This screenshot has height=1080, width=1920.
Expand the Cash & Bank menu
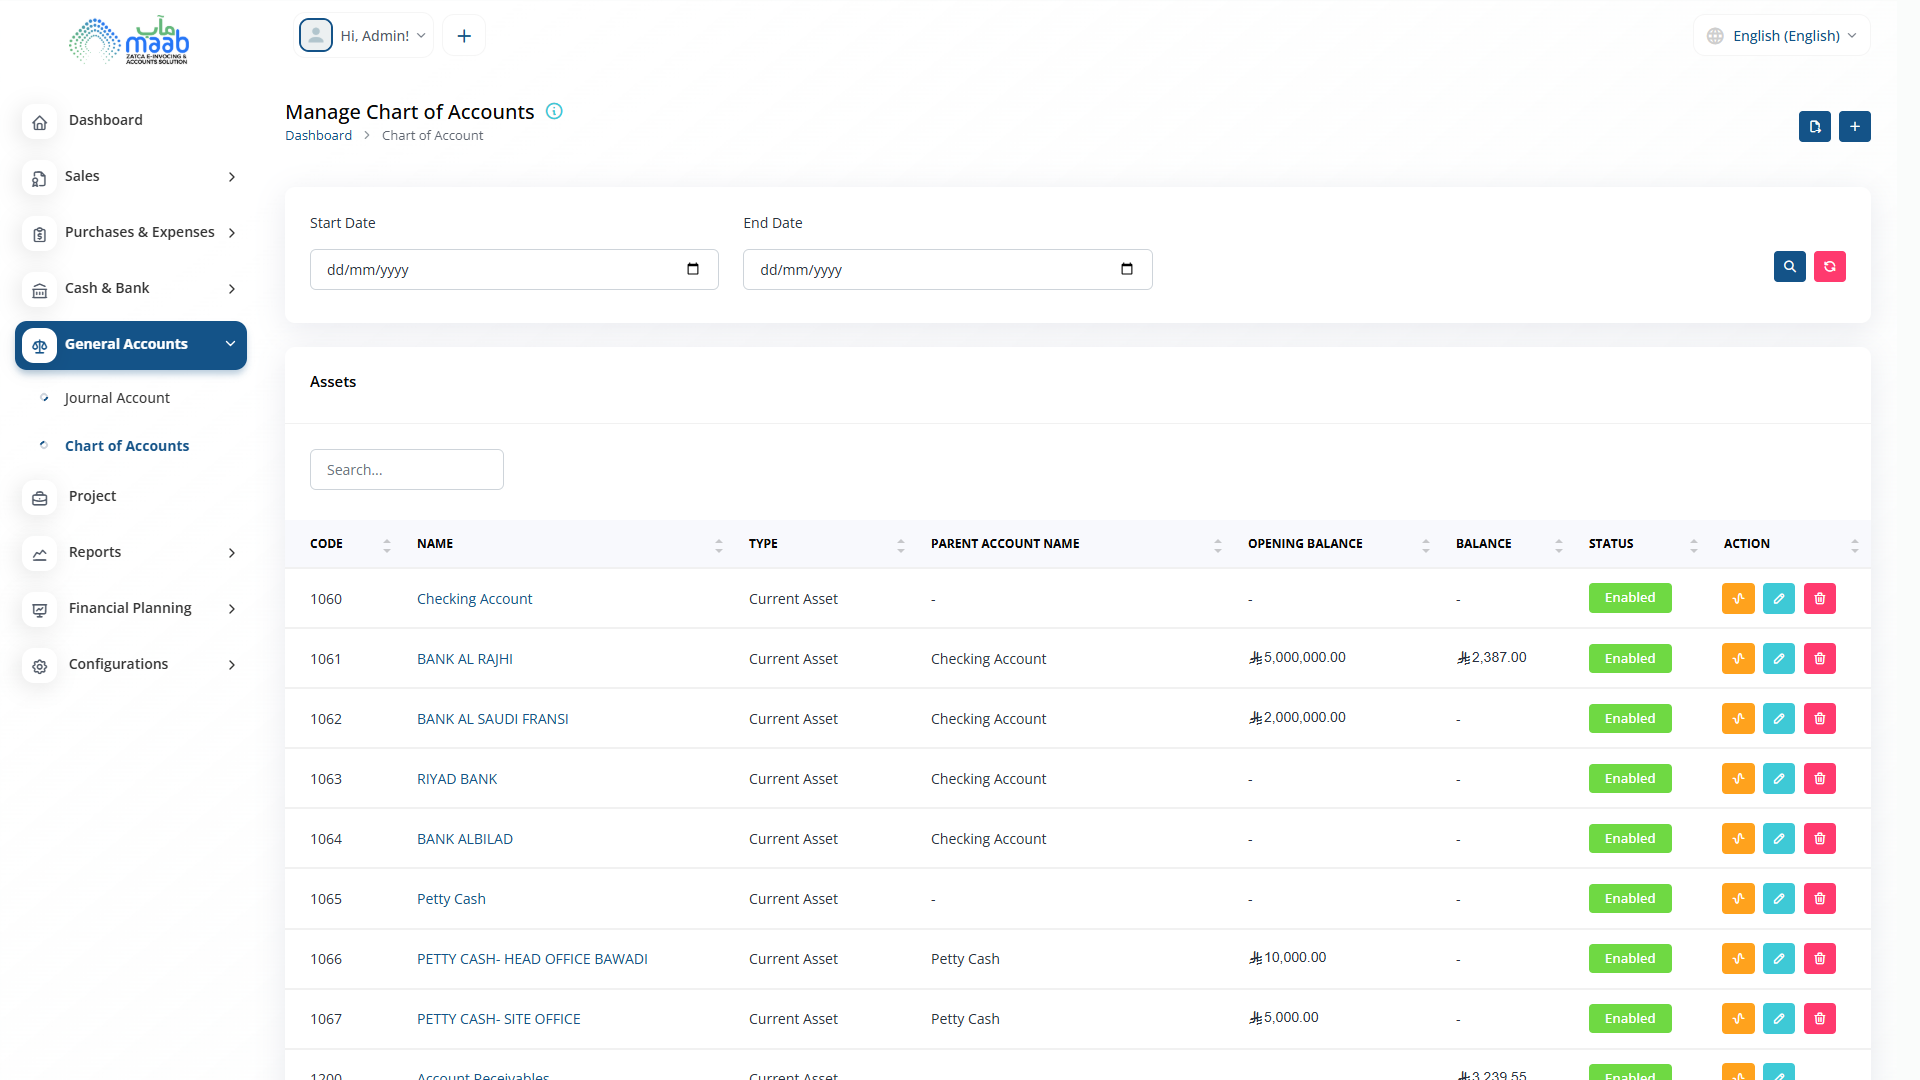[x=131, y=289]
